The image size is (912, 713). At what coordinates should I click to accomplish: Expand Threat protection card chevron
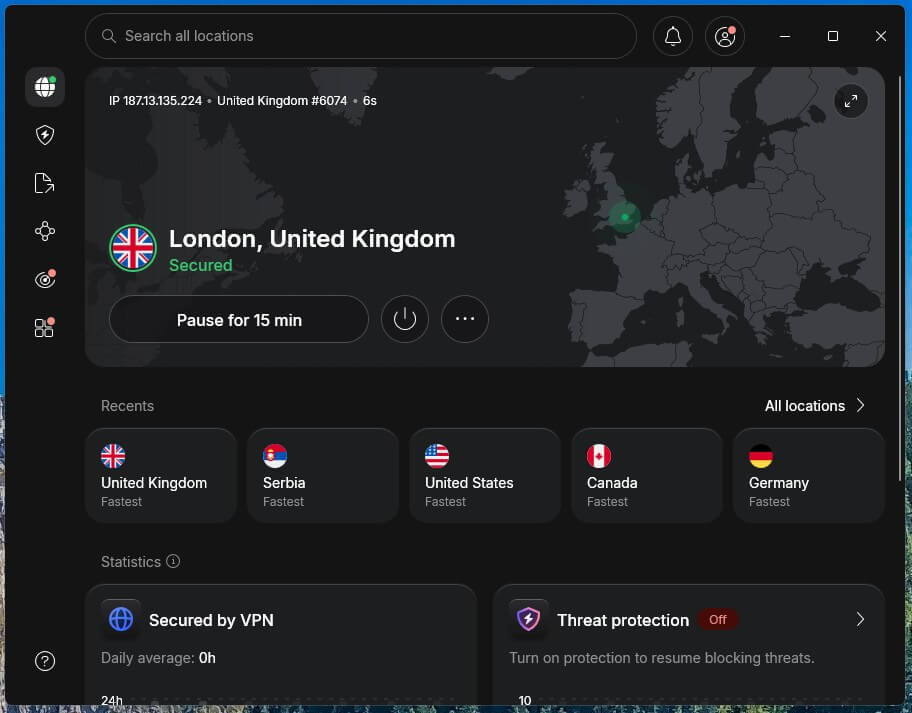[860, 619]
